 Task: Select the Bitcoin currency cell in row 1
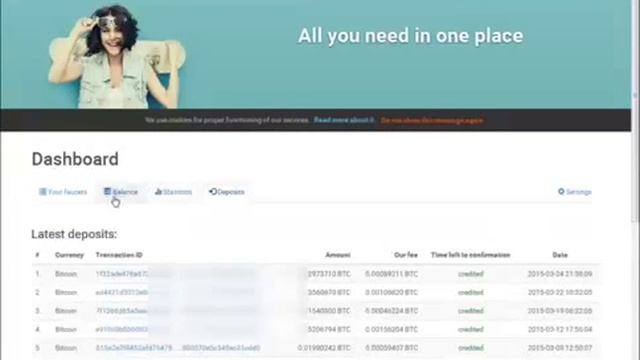point(66,274)
